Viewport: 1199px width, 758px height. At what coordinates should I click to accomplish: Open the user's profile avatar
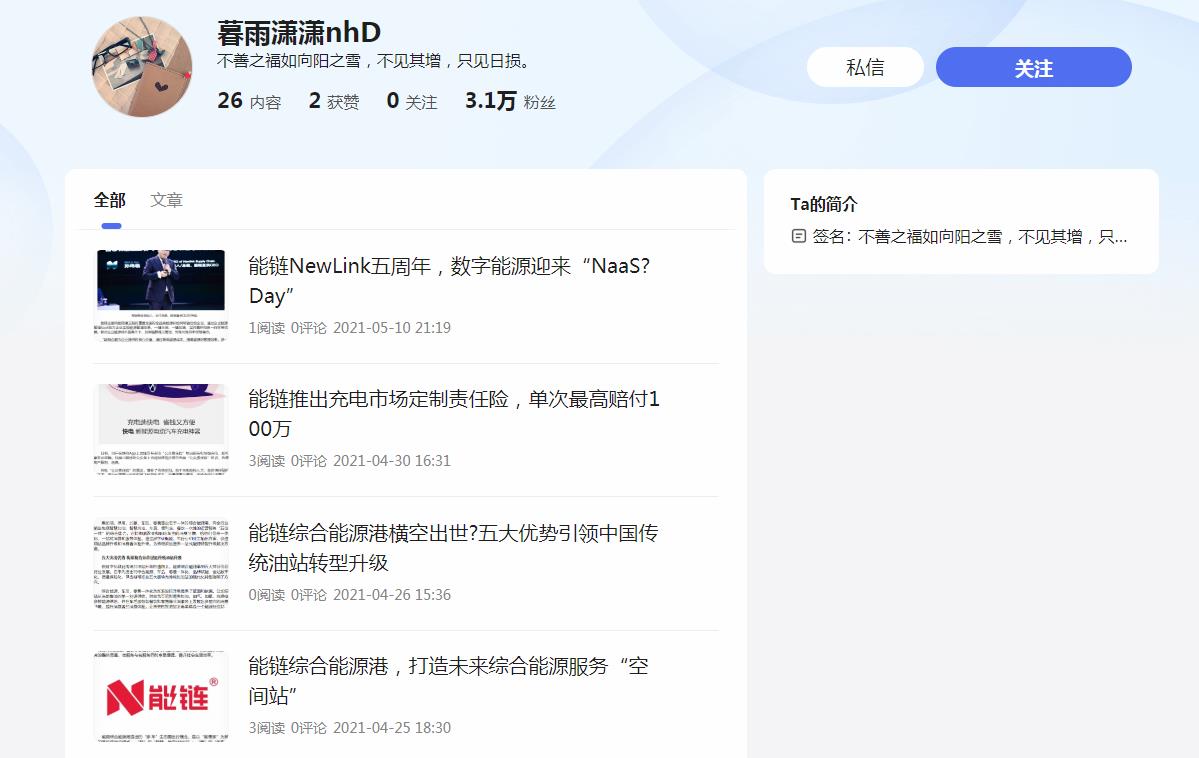tap(142, 67)
